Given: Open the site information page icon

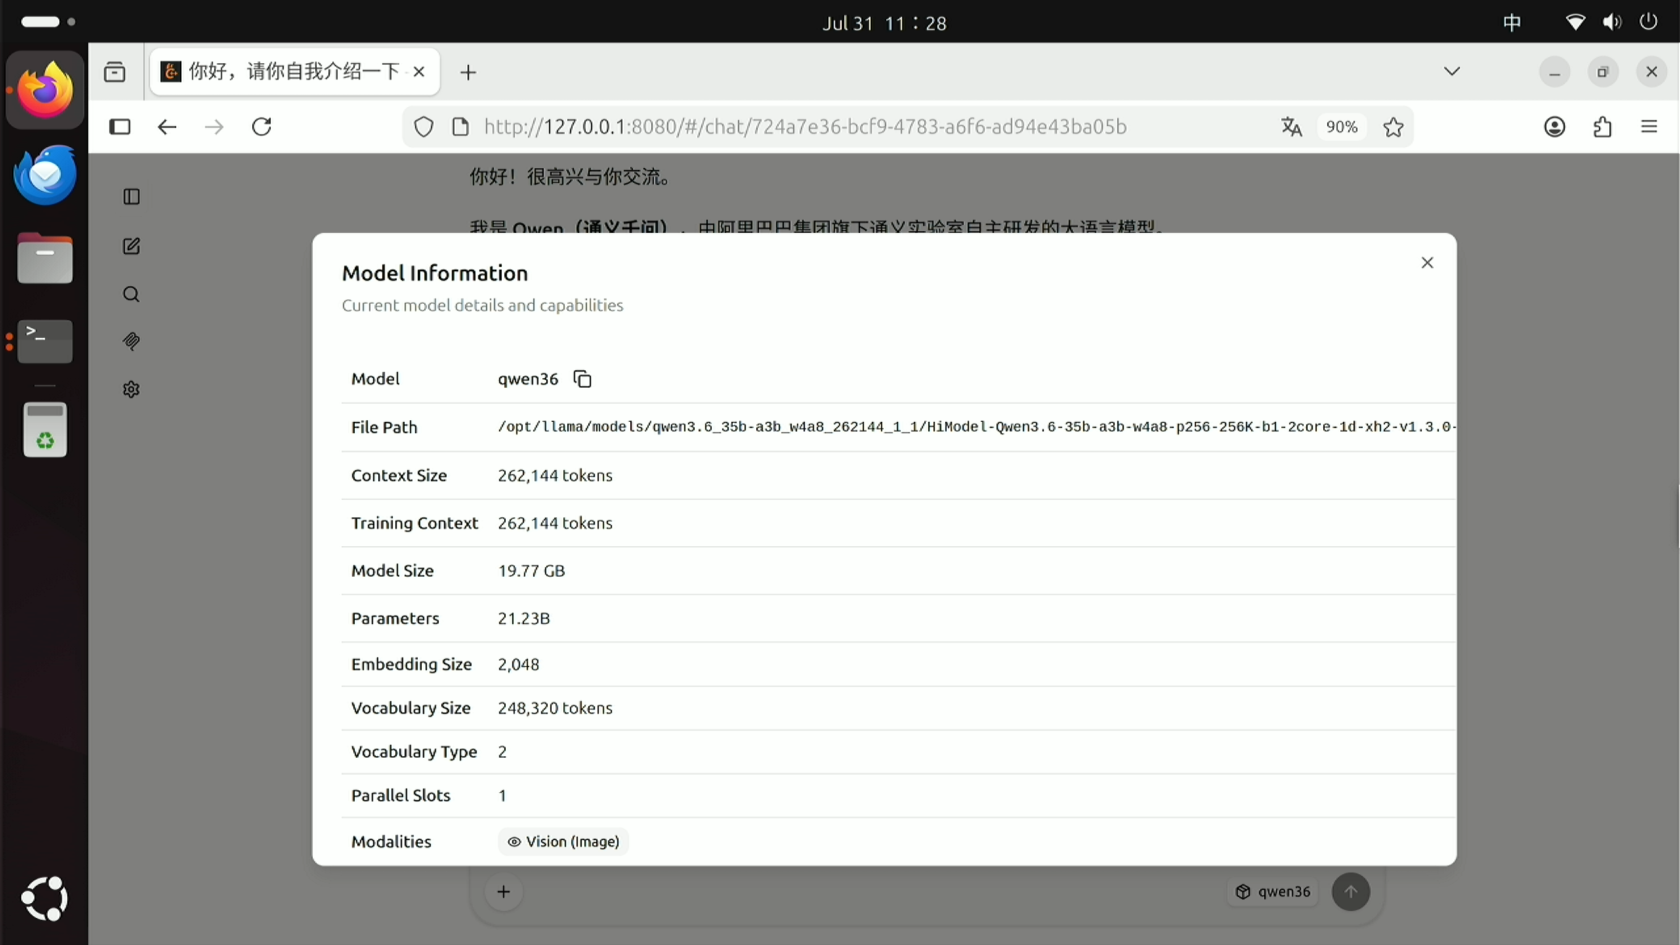Looking at the screenshot, I should point(460,127).
